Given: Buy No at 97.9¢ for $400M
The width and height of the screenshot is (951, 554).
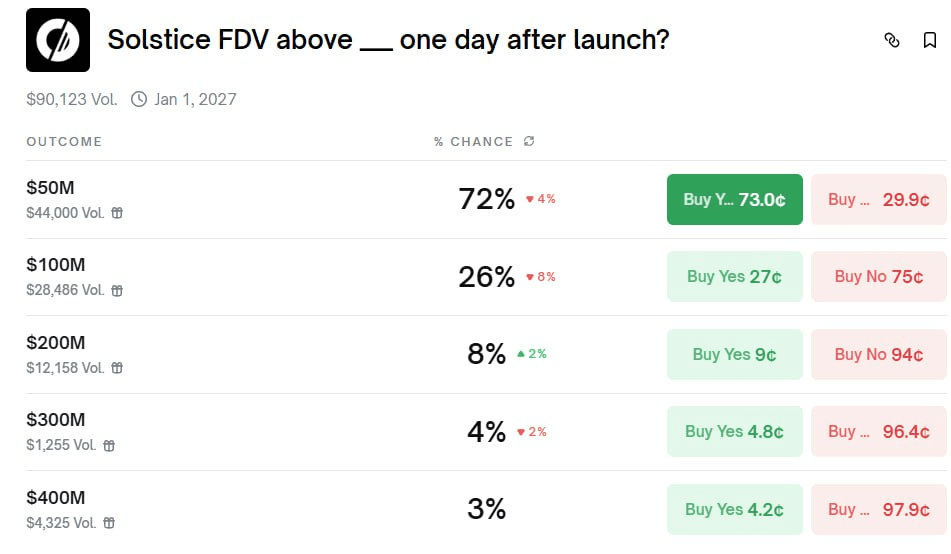Looking at the screenshot, I should [x=878, y=509].
